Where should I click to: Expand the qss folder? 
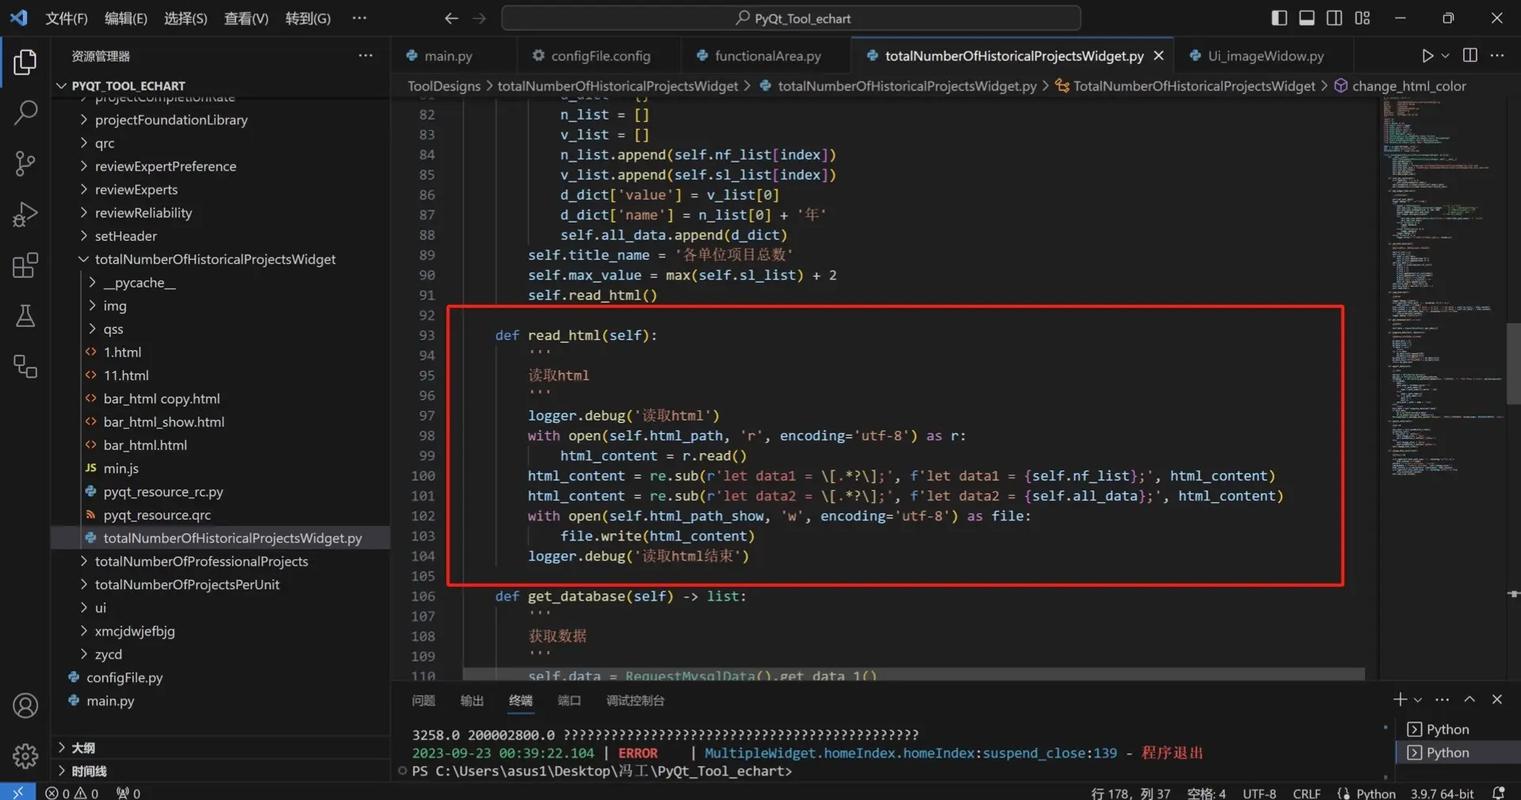tap(112, 328)
